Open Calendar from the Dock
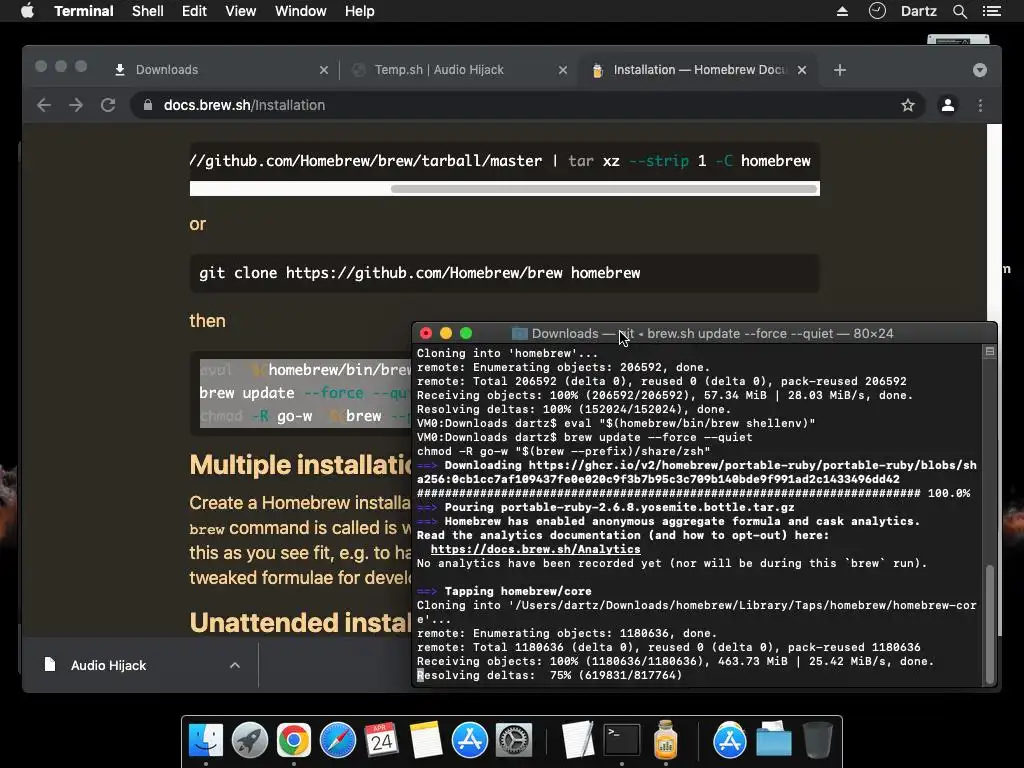This screenshot has height=768, width=1024. click(381, 741)
